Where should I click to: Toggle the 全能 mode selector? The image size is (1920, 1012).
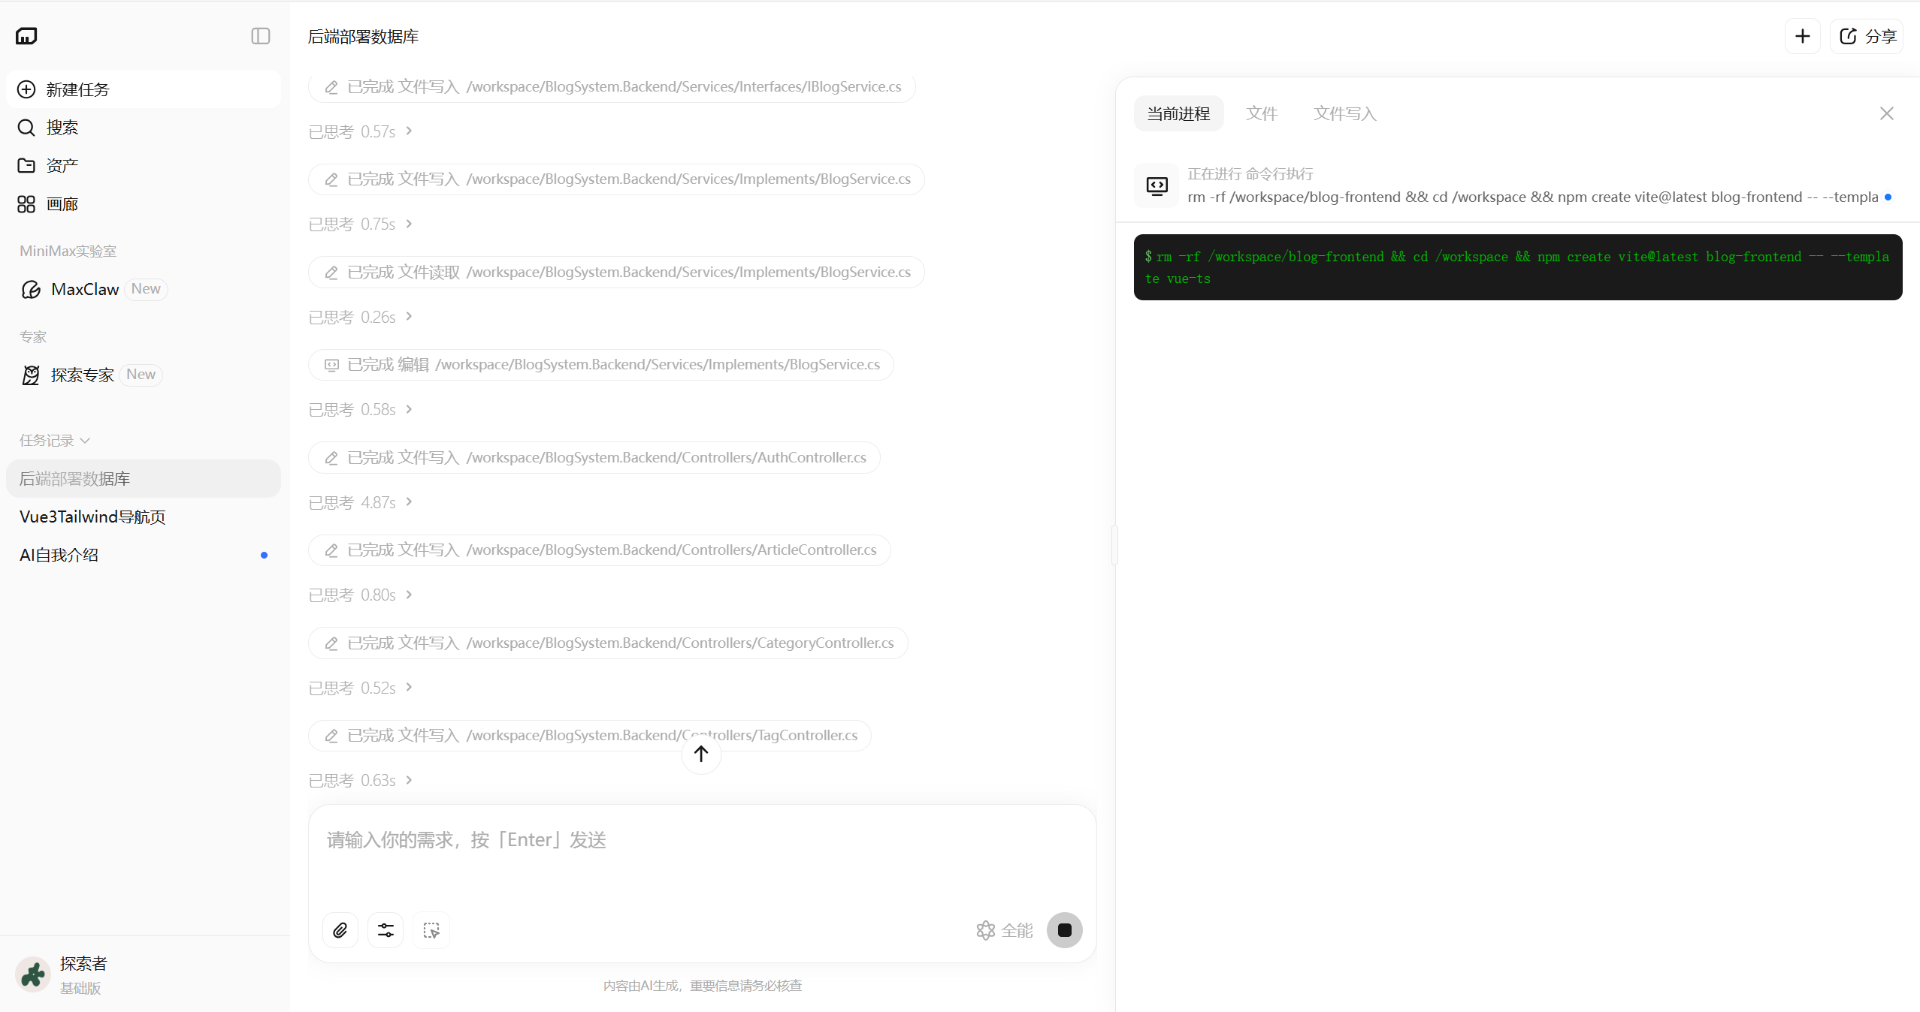[1004, 930]
